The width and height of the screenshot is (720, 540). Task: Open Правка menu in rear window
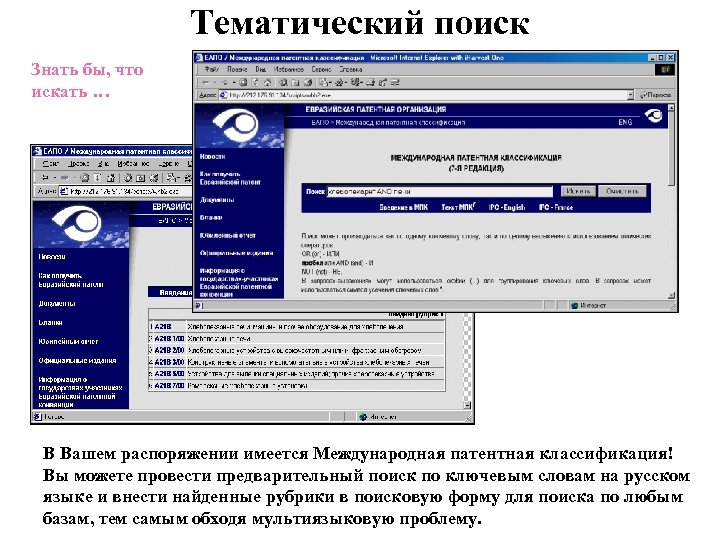[x=79, y=163]
